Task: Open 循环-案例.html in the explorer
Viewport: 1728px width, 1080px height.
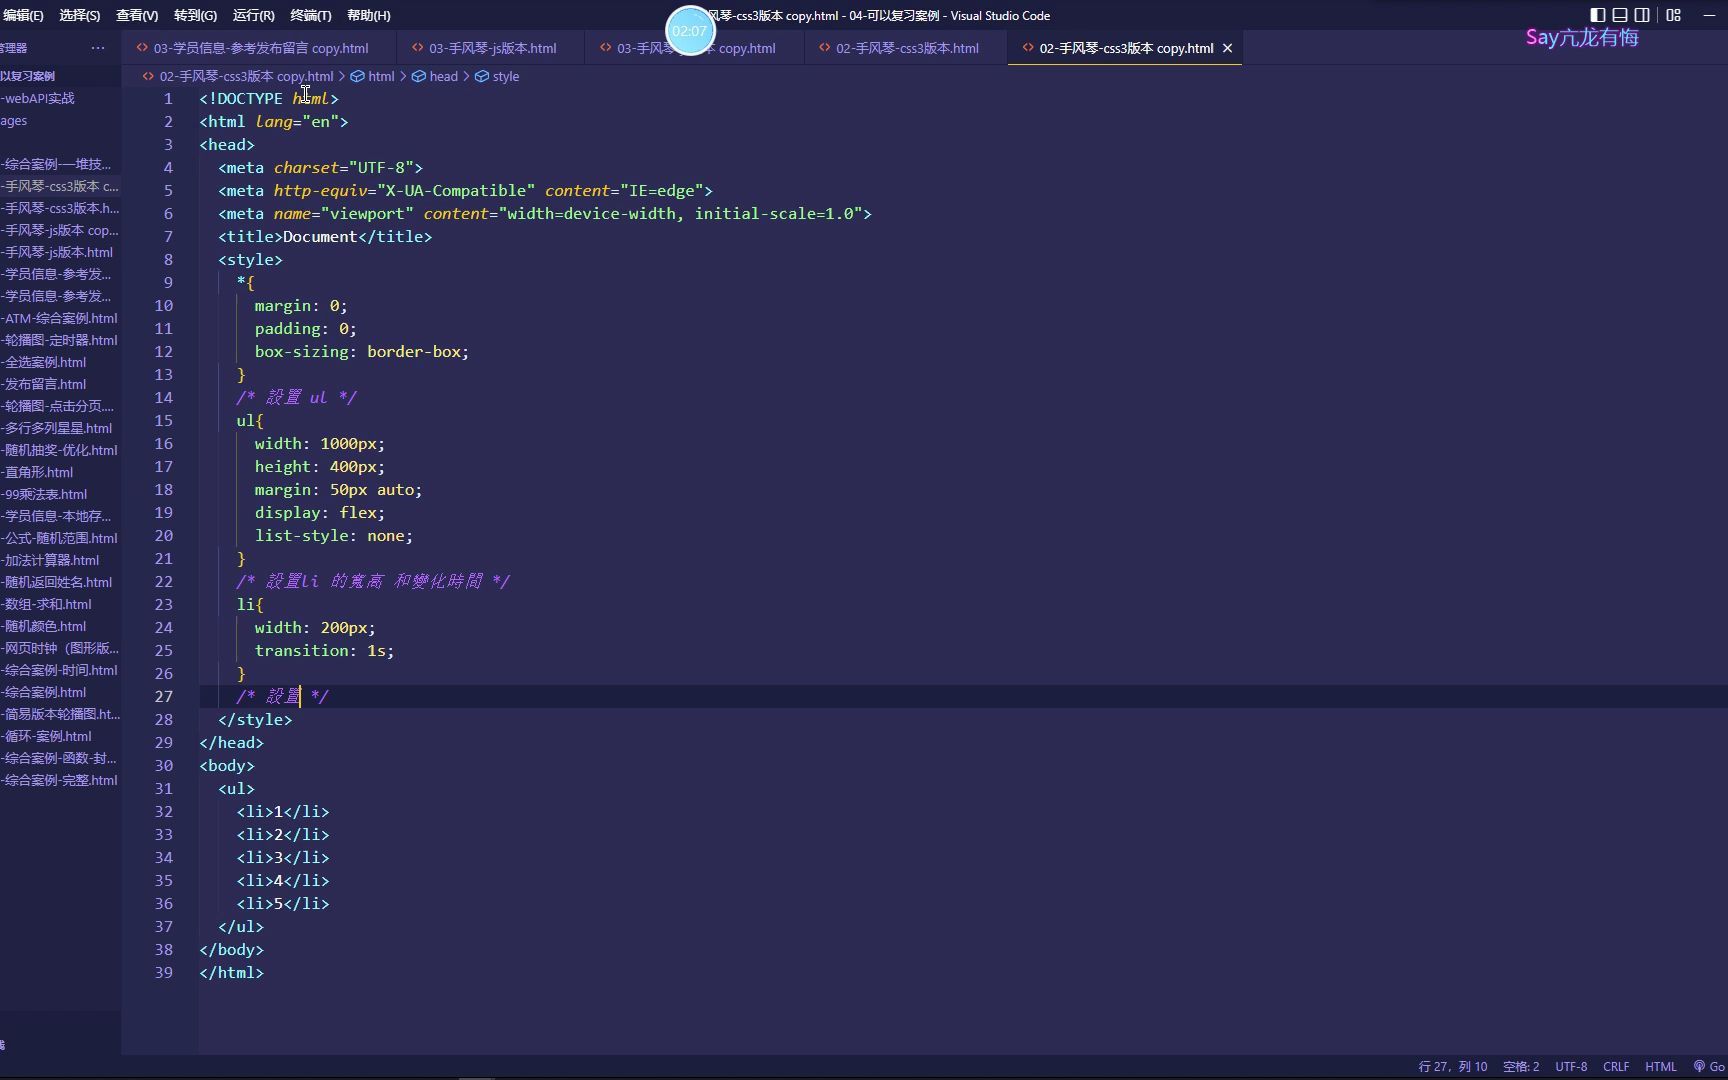Action: coord(60,736)
